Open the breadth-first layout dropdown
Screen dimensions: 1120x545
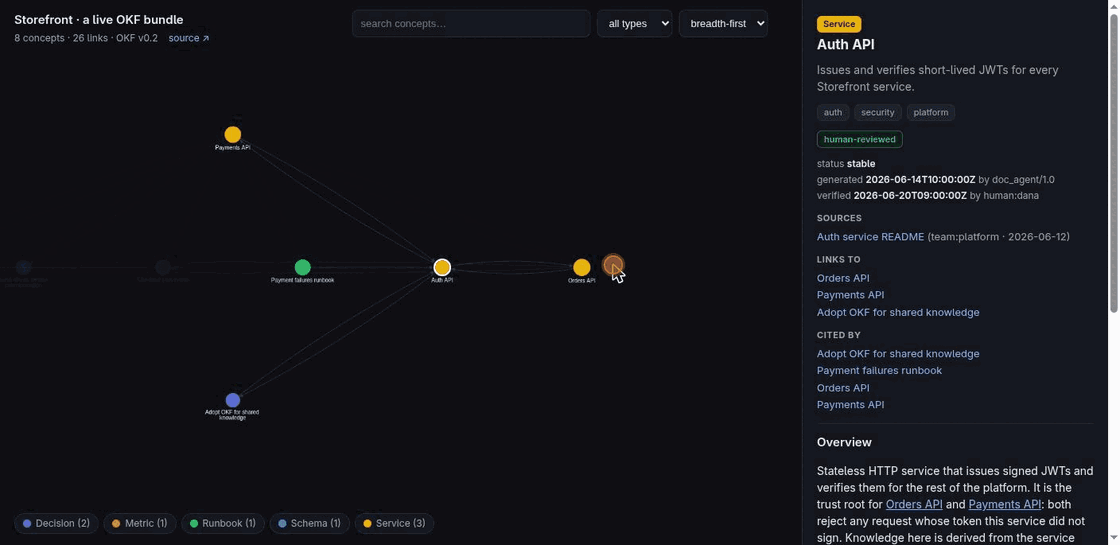pyautogui.click(x=723, y=24)
